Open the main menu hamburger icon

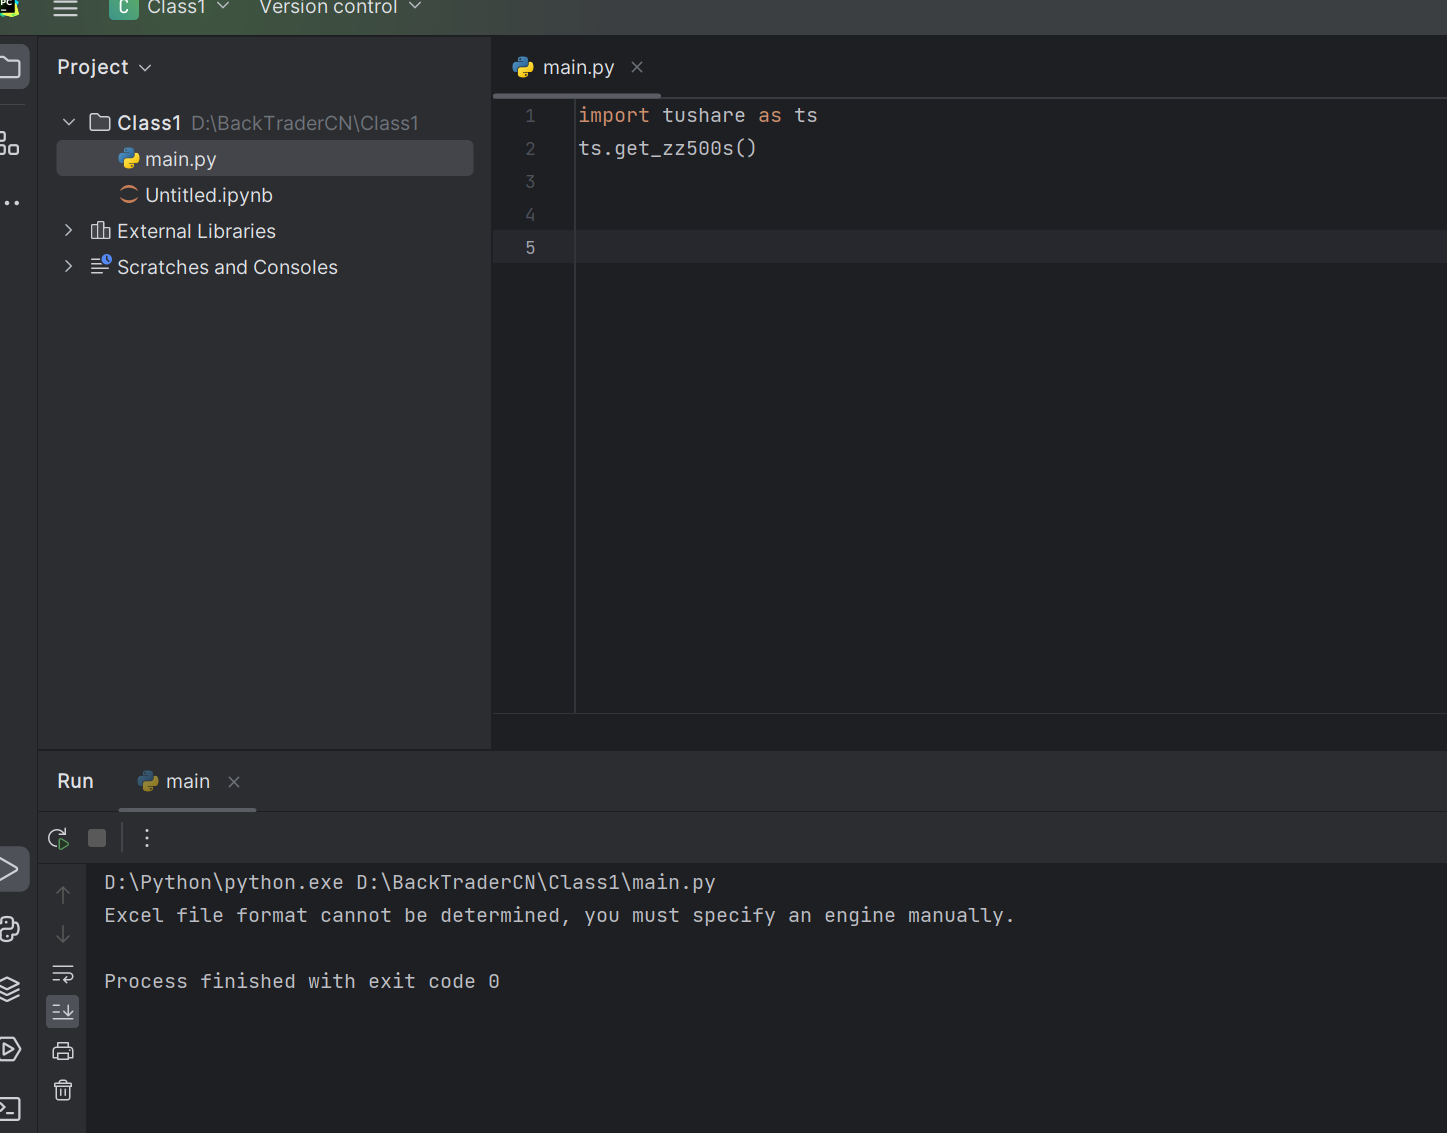coord(65,8)
